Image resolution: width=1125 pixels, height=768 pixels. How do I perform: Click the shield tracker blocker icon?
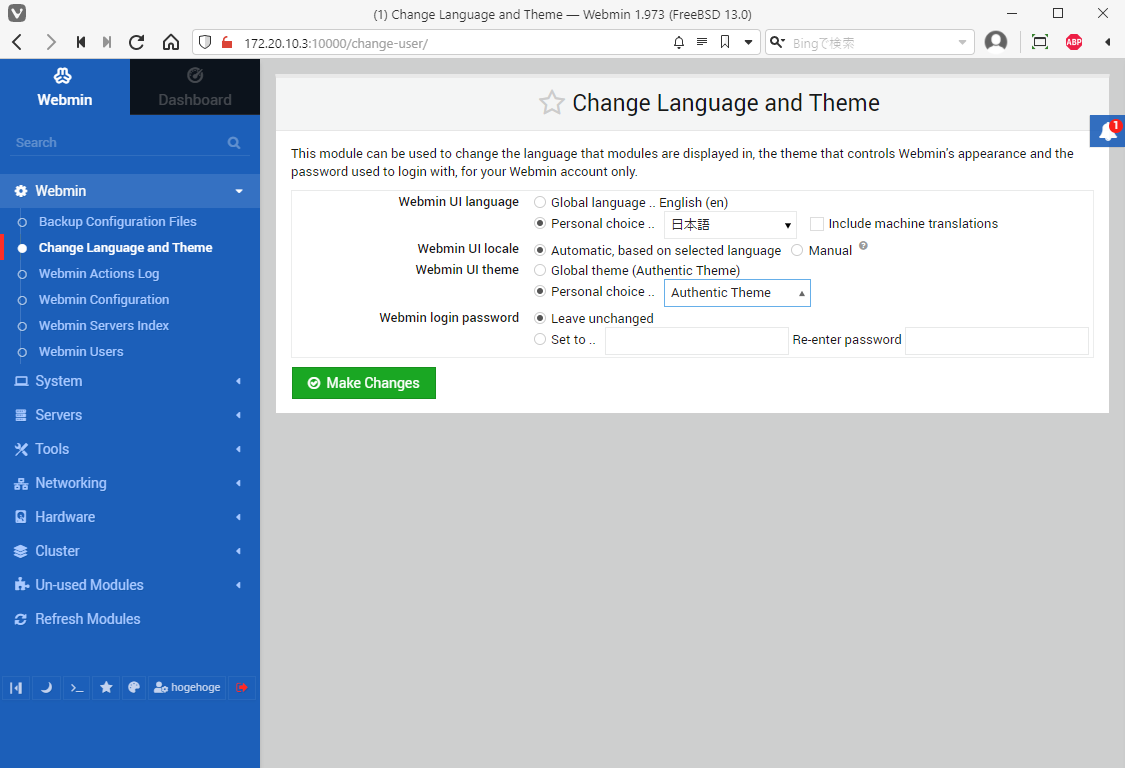point(205,42)
